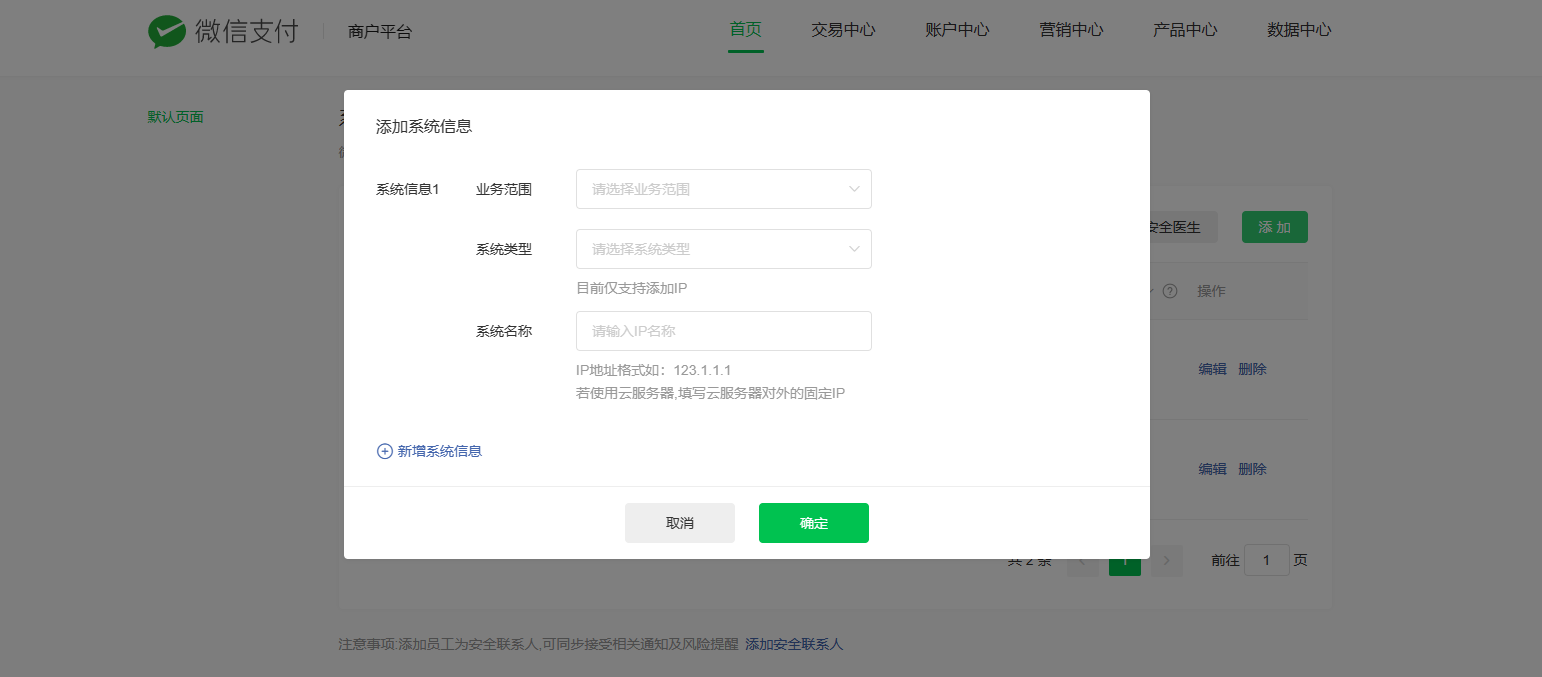Open the 业务范围 dropdown
The image size is (1542, 677).
click(723, 189)
